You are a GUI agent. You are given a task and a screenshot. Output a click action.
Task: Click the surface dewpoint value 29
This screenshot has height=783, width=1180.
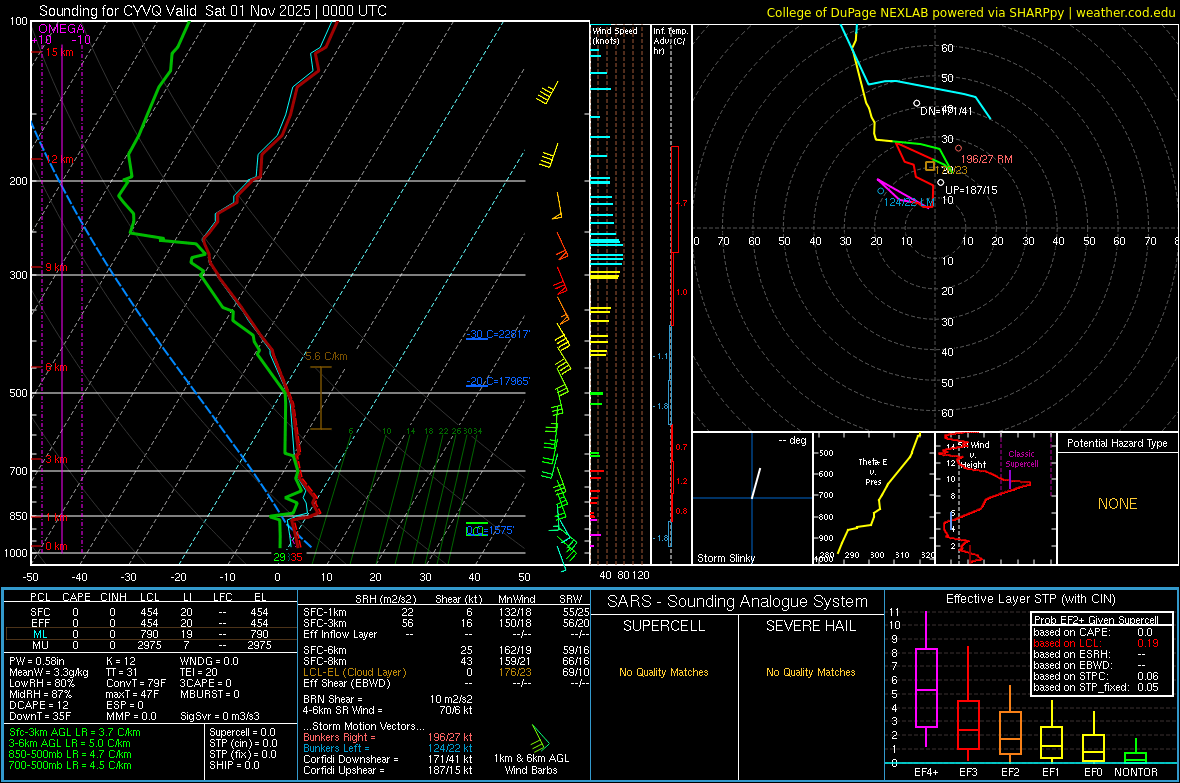coord(279,557)
